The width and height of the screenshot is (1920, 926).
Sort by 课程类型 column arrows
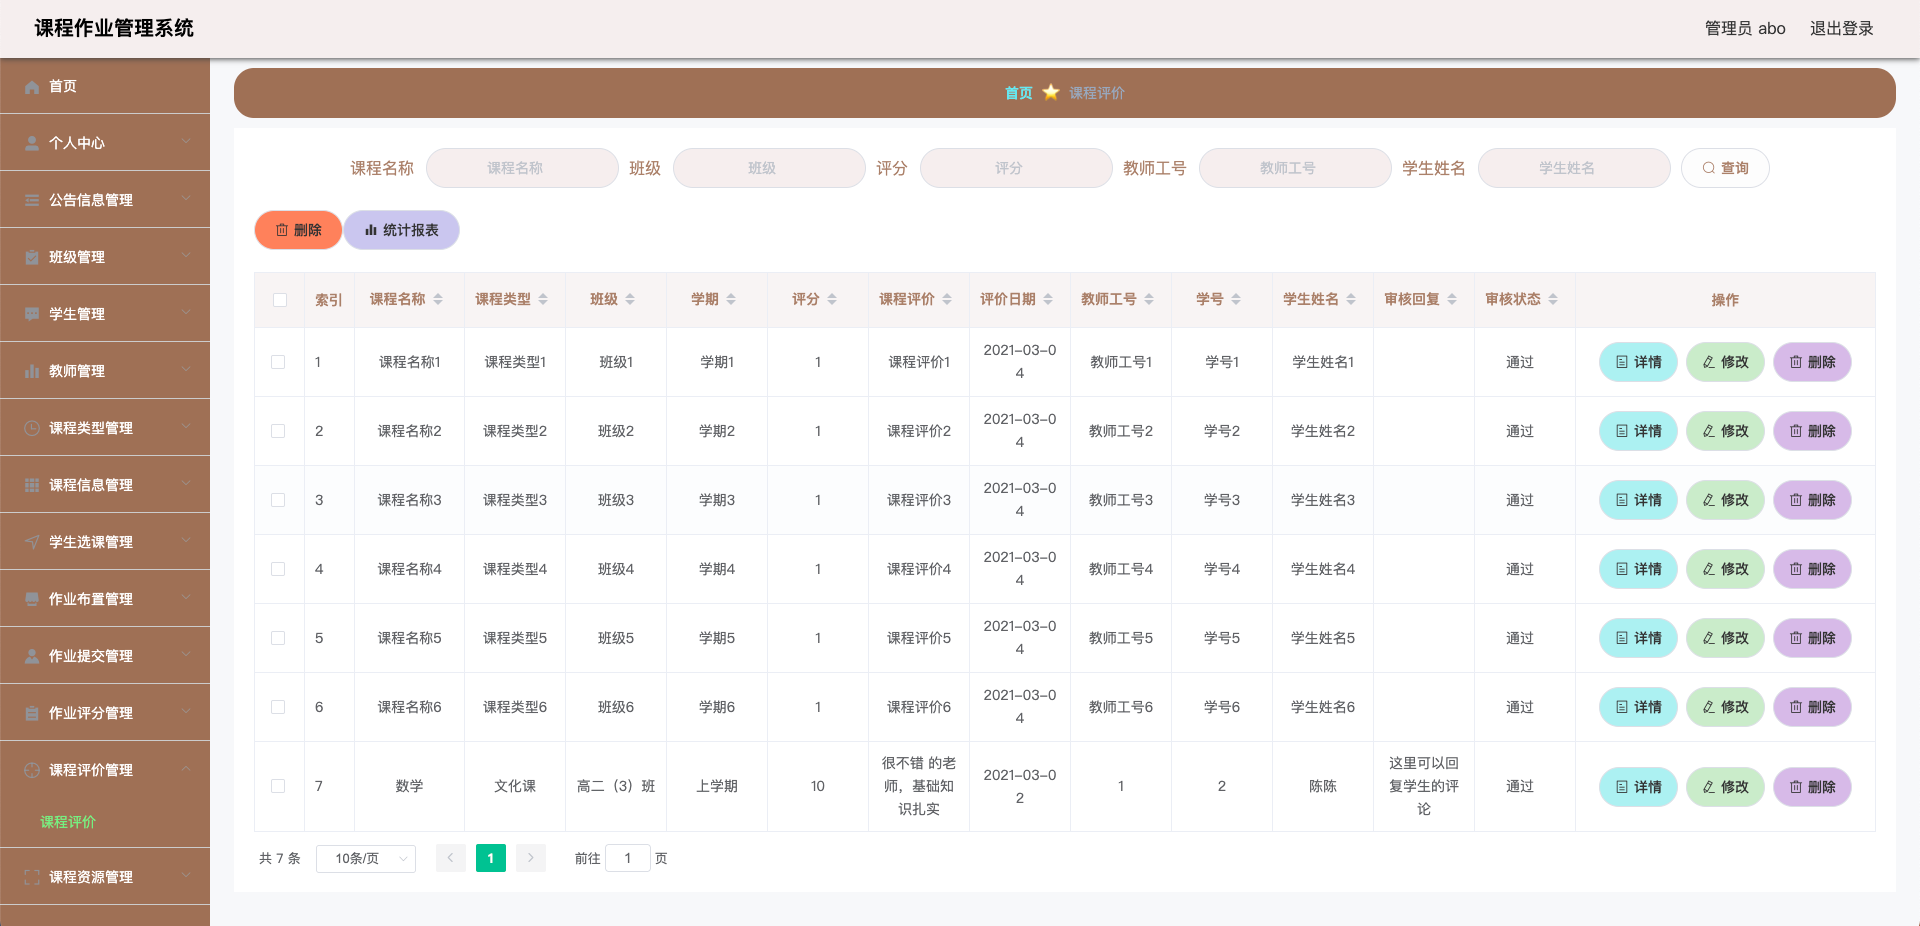tap(543, 299)
